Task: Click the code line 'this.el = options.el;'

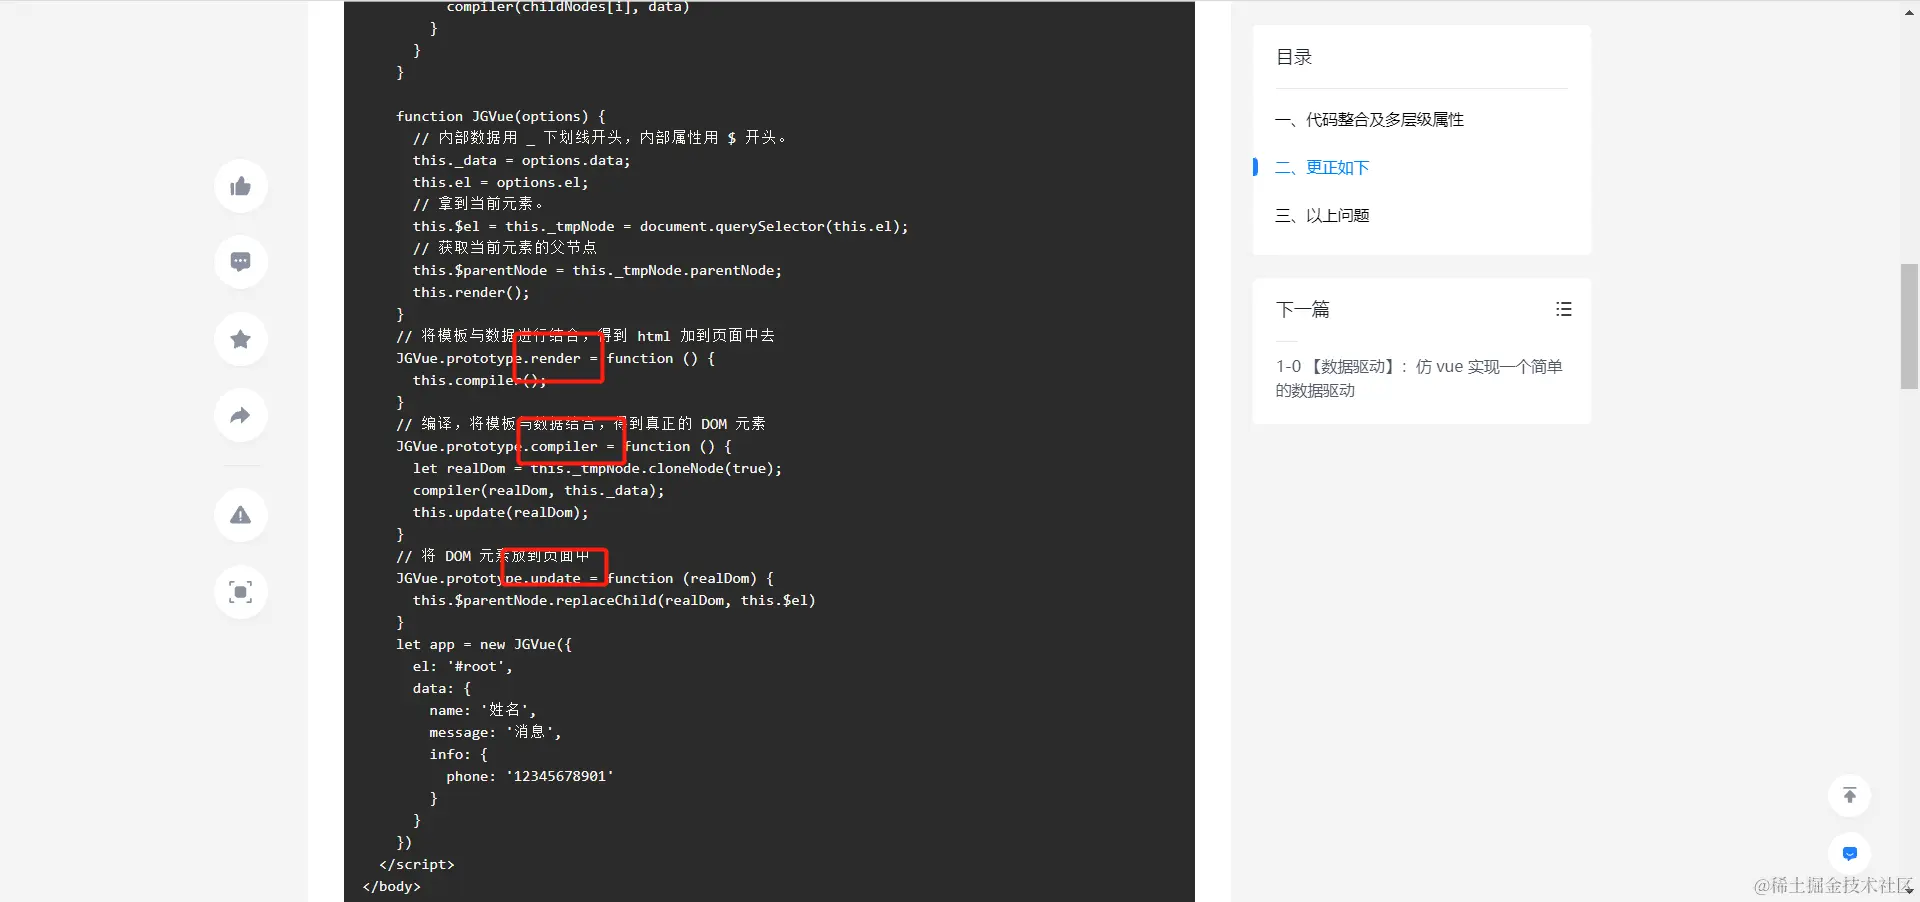Action: (x=500, y=182)
